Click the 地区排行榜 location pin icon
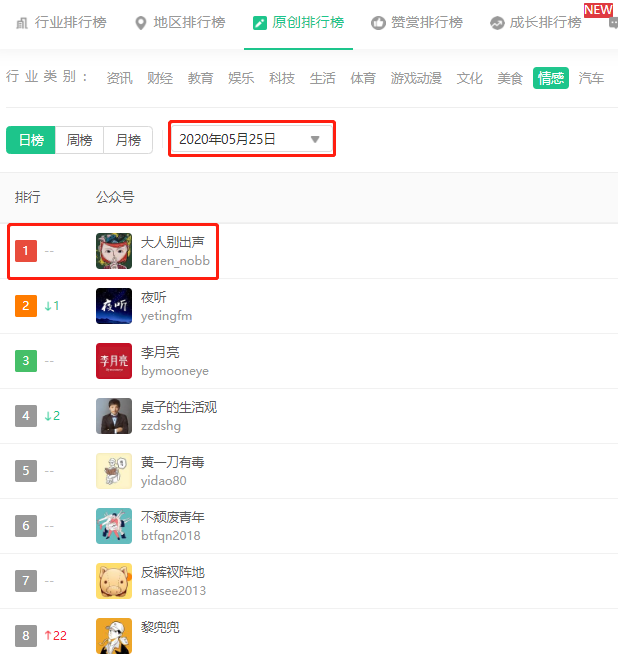 tap(141, 23)
